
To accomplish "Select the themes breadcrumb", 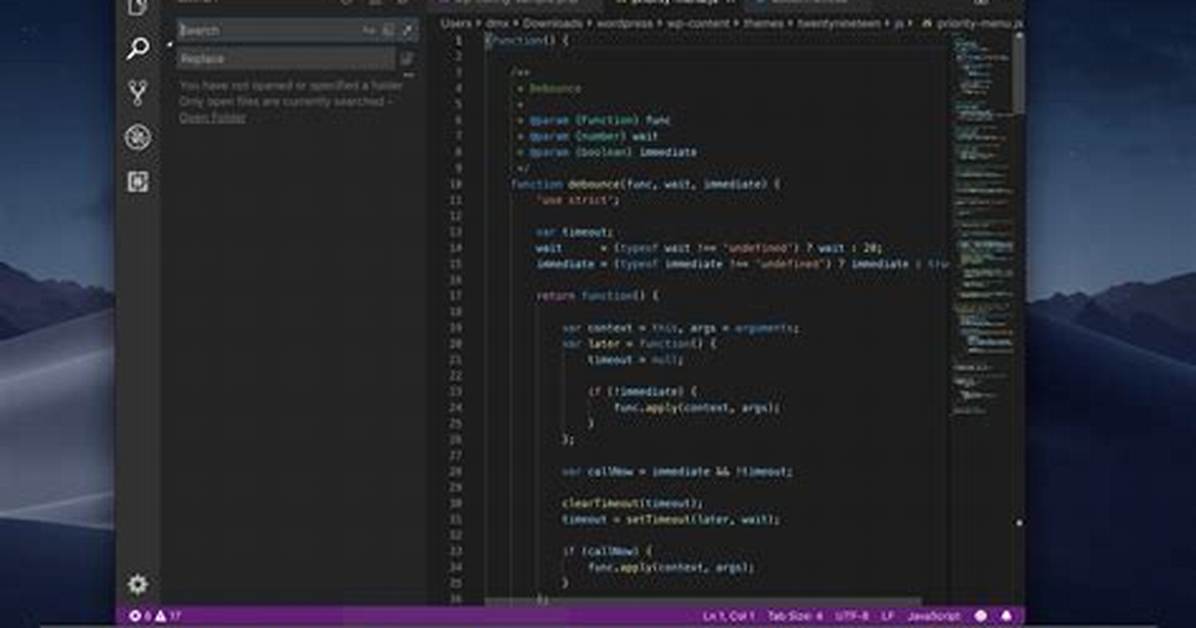I will click(762, 24).
